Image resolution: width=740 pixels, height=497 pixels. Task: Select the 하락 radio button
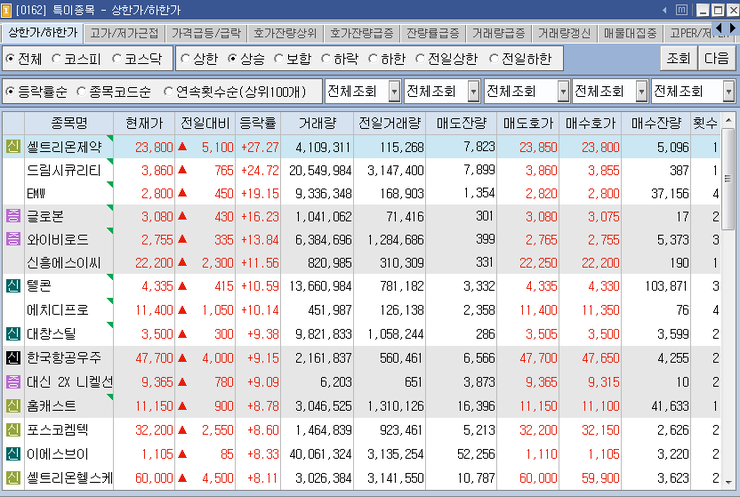326,59
